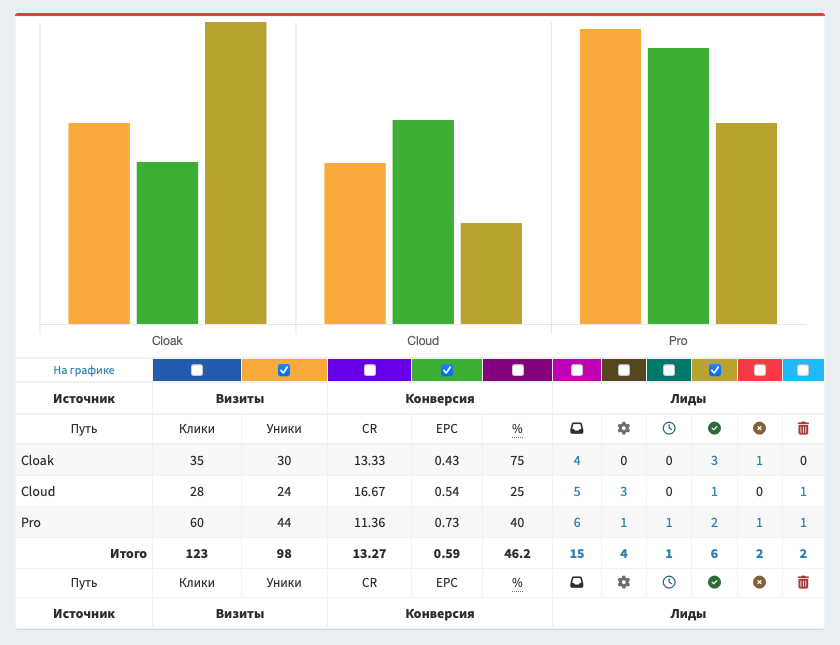Uncheck the orange Уники chart checkbox

284,370
